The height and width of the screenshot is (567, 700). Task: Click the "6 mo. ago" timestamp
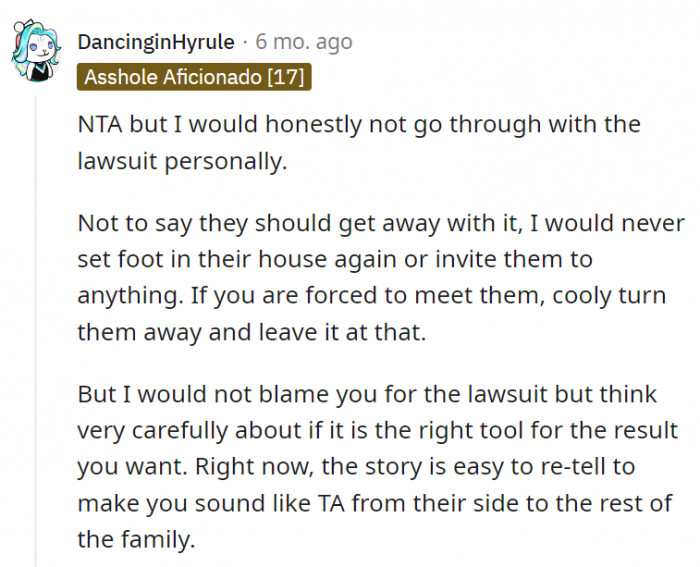(304, 42)
